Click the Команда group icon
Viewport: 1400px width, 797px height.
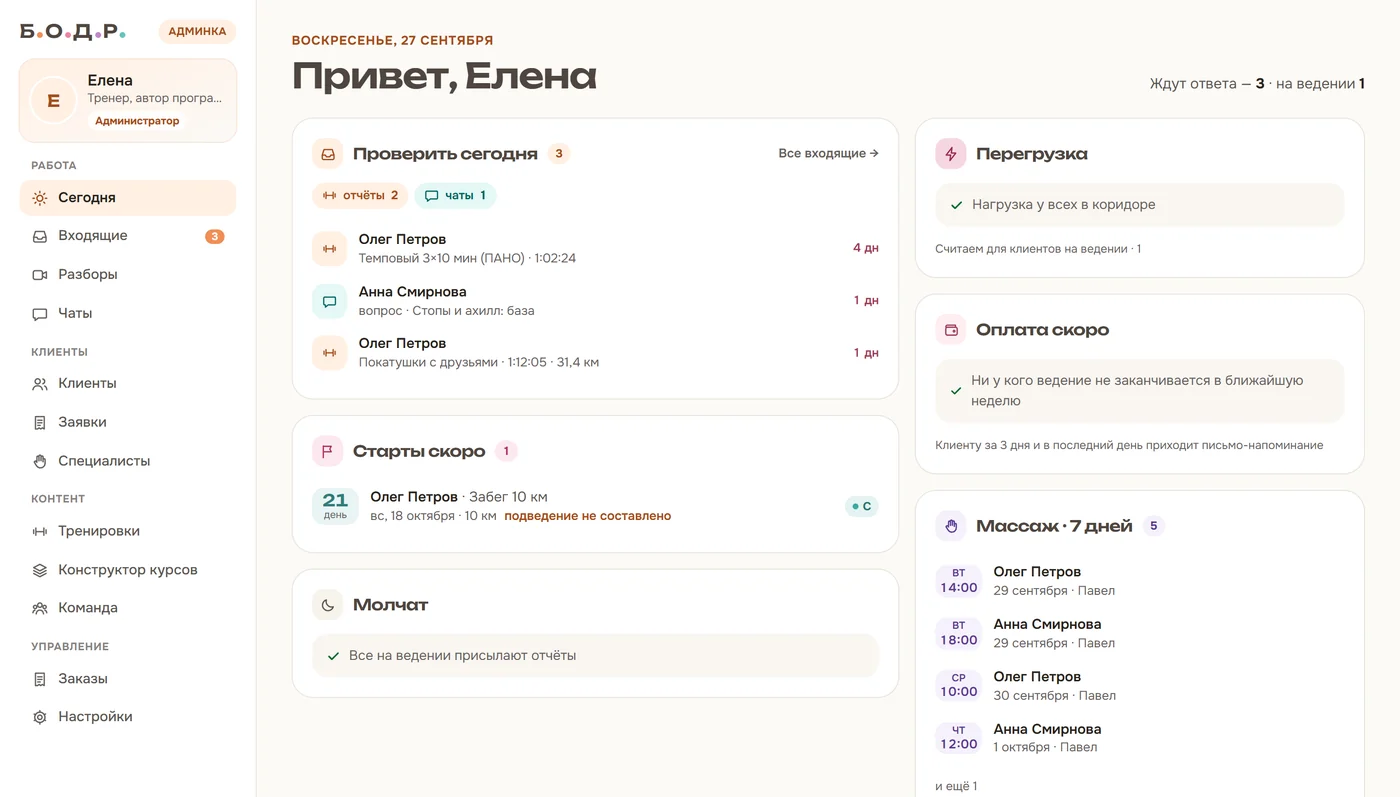(x=40, y=608)
